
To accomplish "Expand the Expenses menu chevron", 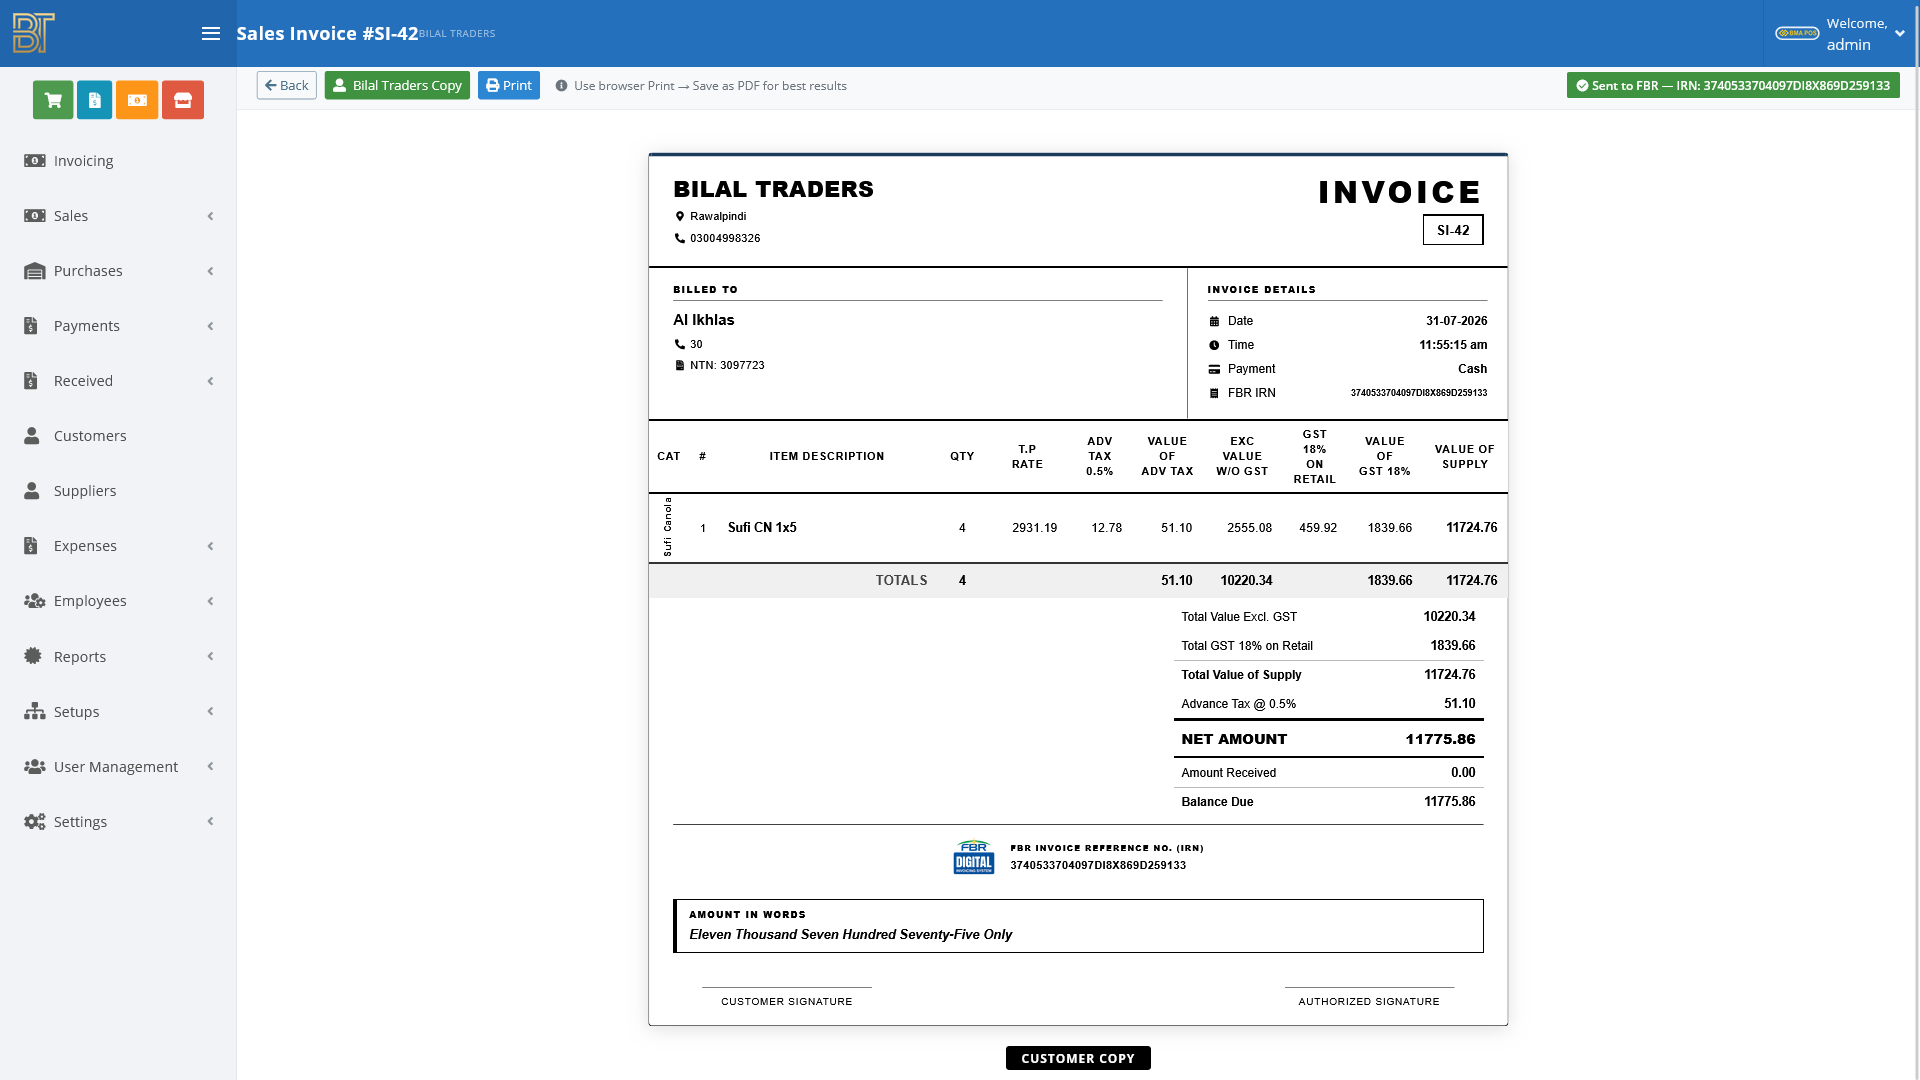I will point(210,546).
